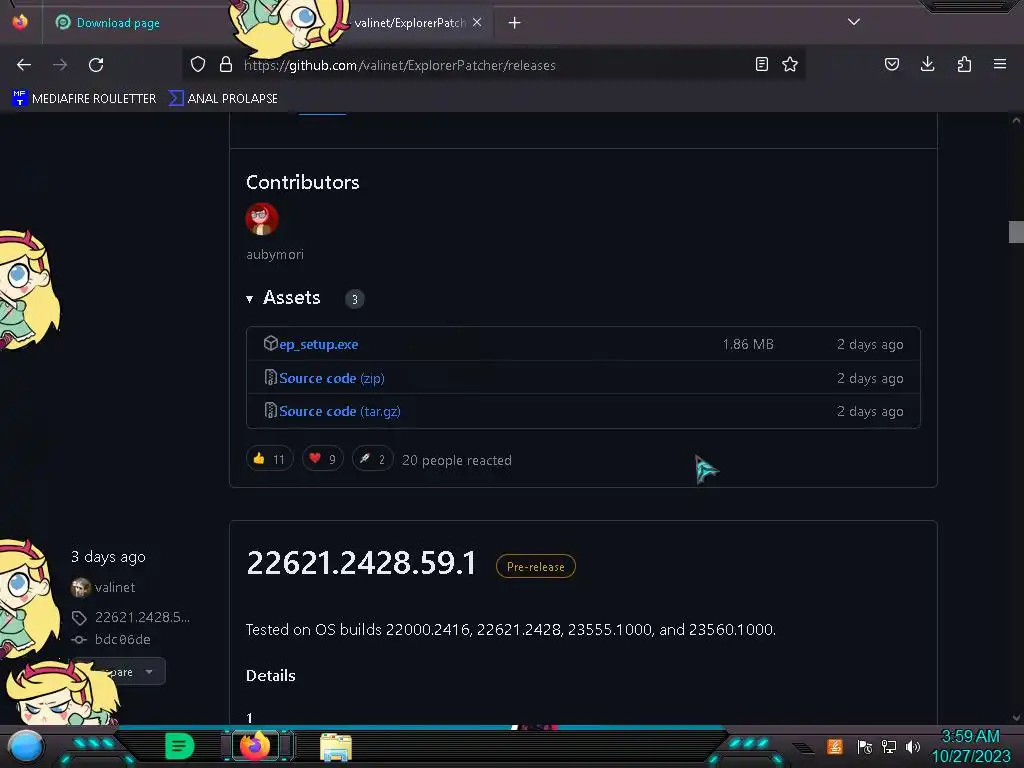List all tabs dropdown arrow

click(x=854, y=22)
